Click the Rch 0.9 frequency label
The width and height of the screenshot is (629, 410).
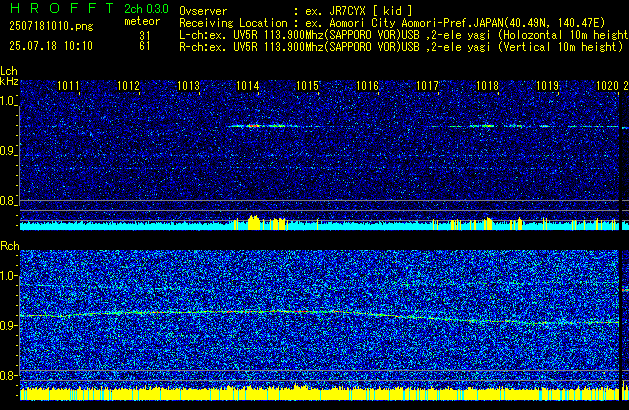pyautogui.click(x=7, y=325)
